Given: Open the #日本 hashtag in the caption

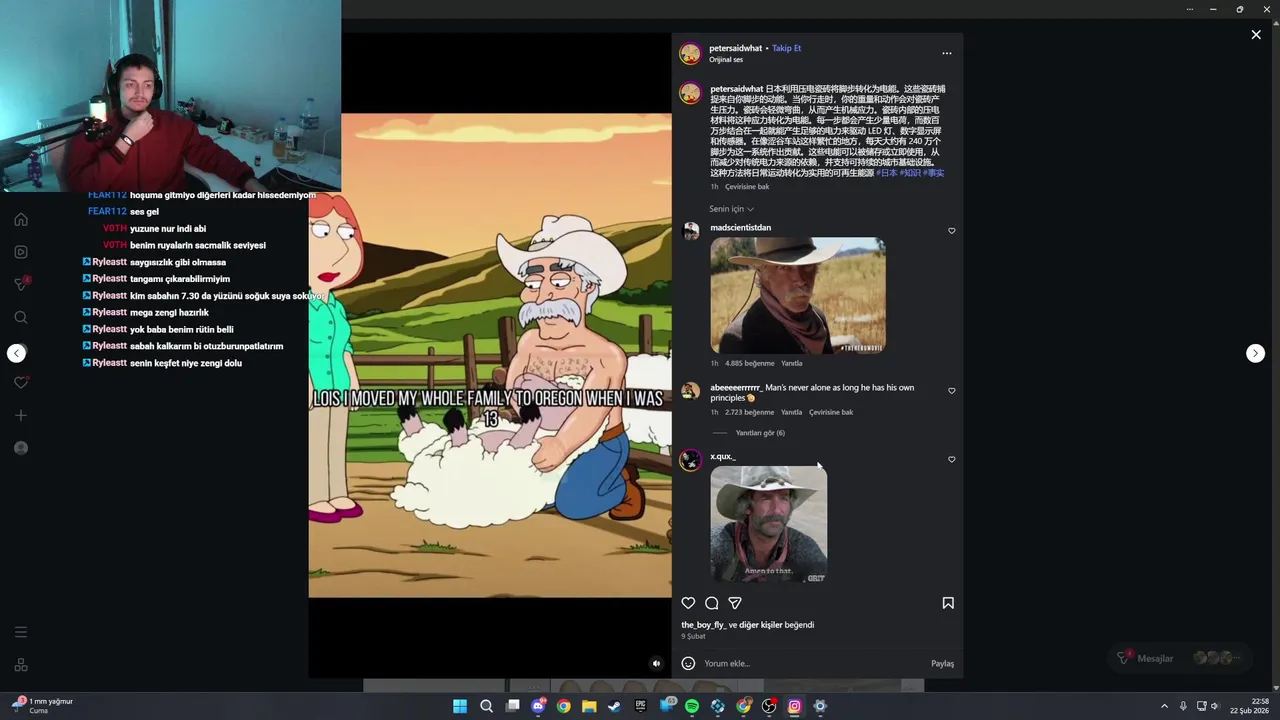Looking at the screenshot, I should pyautogui.click(x=886, y=173).
